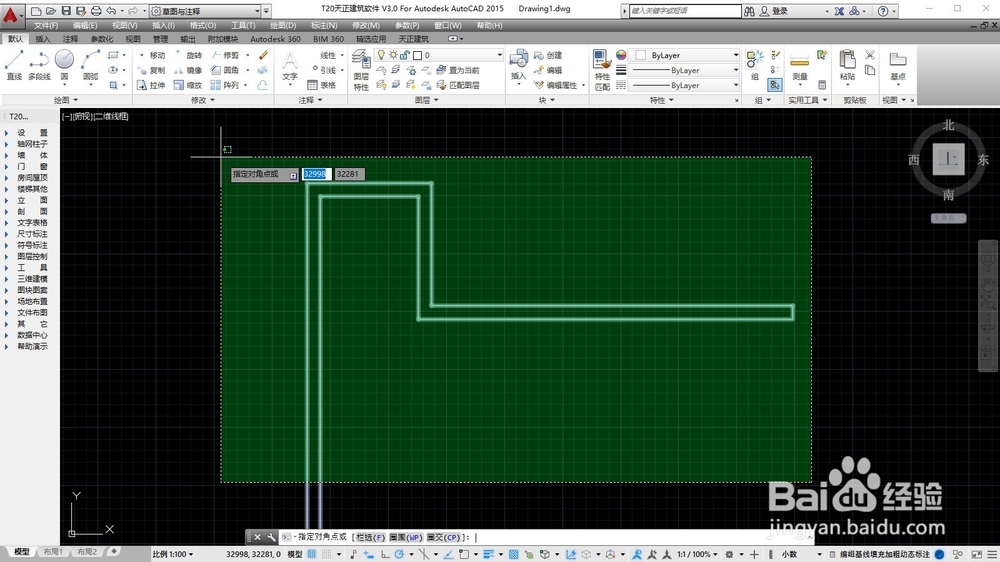The height and width of the screenshot is (562, 1000).
Task: Click the Save icon in quick access toolbar
Action: pos(66,11)
